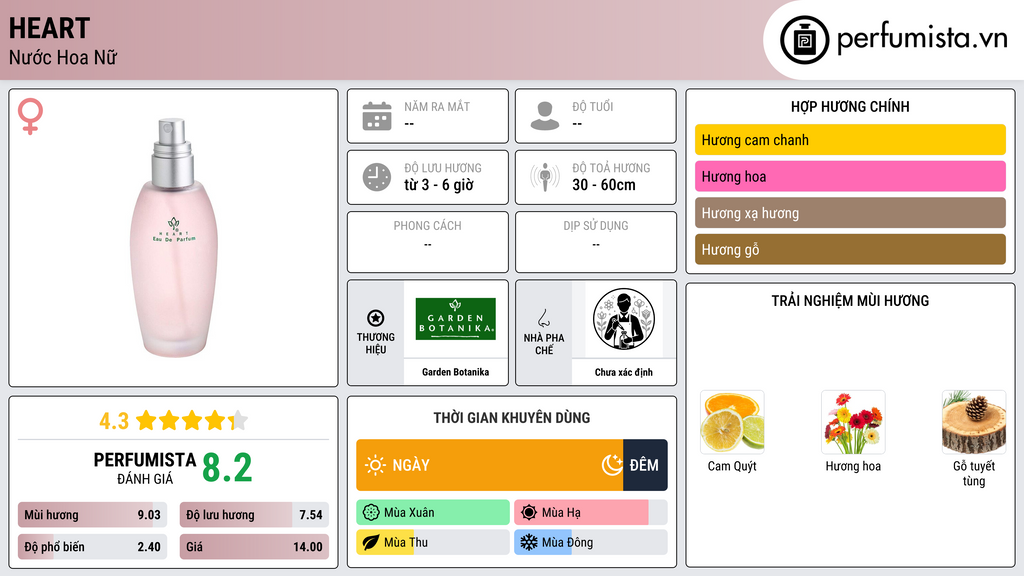Viewport: 1024px width, 576px height.
Task: Click the Mùi hương 9.03 score bar
Action: click(x=93, y=515)
